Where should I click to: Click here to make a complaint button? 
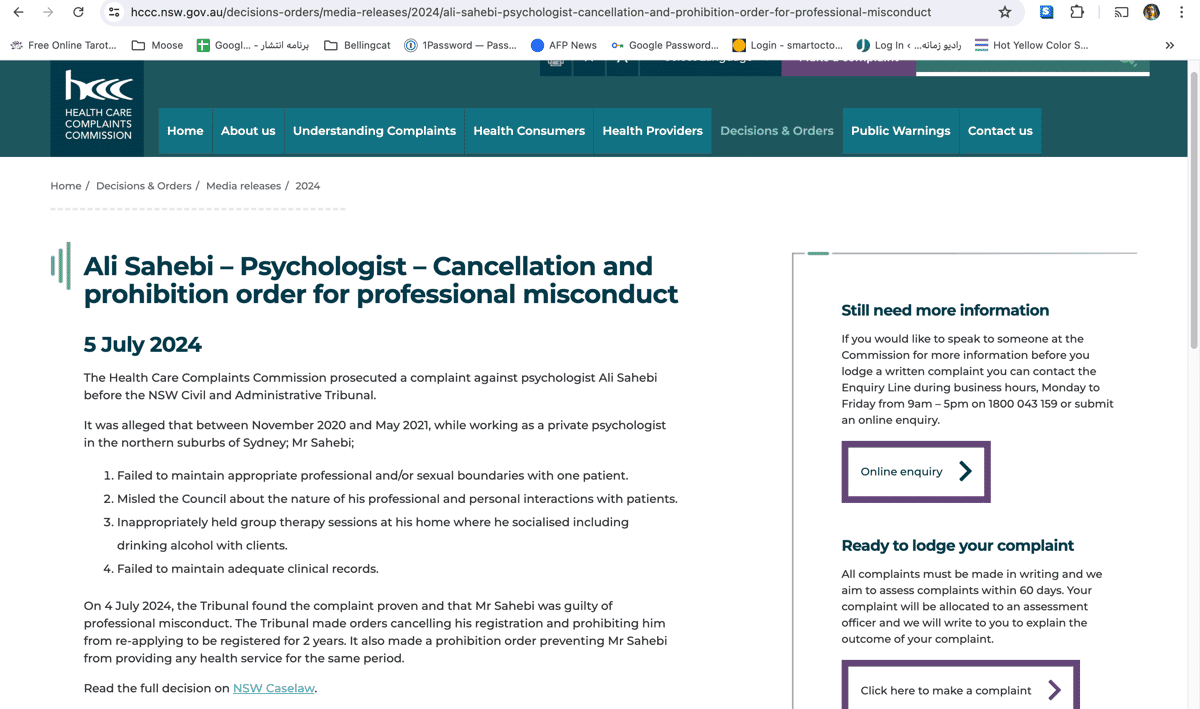961,689
